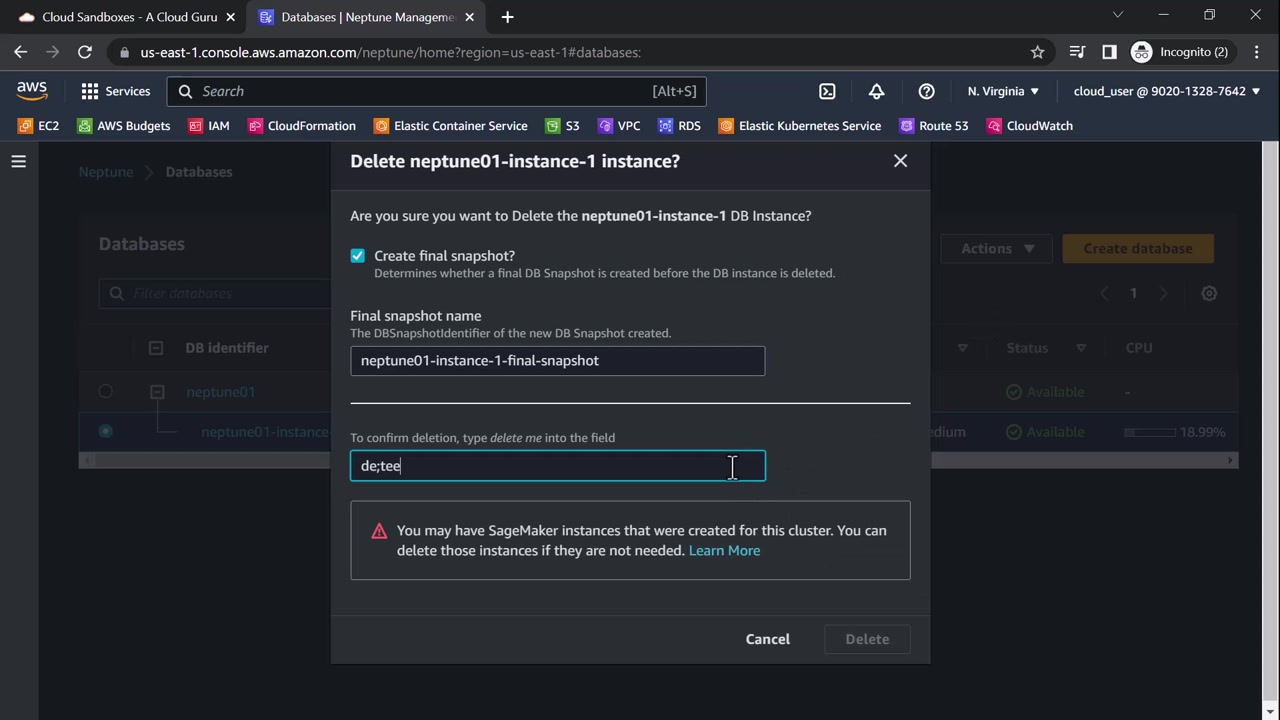Viewport: 1280px width, 720px height.
Task: Focus the AWS console search box
Action: [437, 91]
